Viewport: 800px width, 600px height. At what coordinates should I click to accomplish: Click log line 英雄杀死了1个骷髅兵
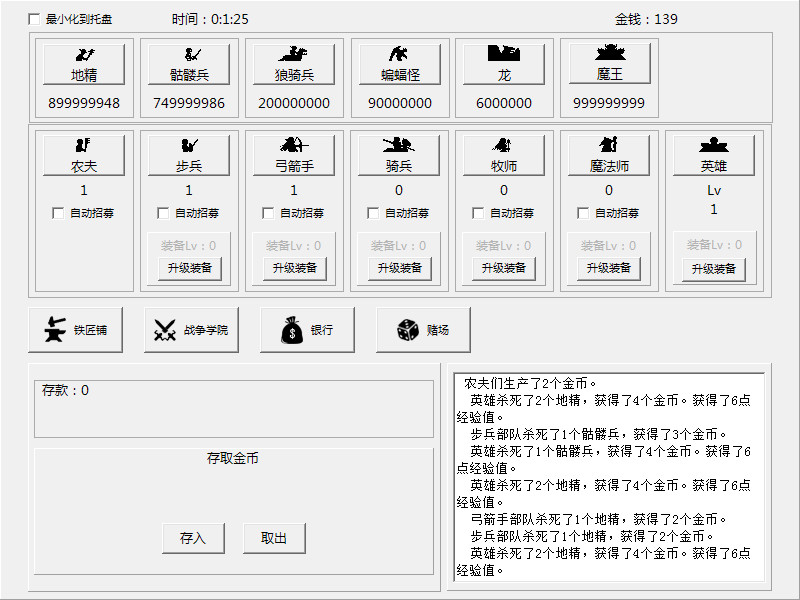[604, 459]
